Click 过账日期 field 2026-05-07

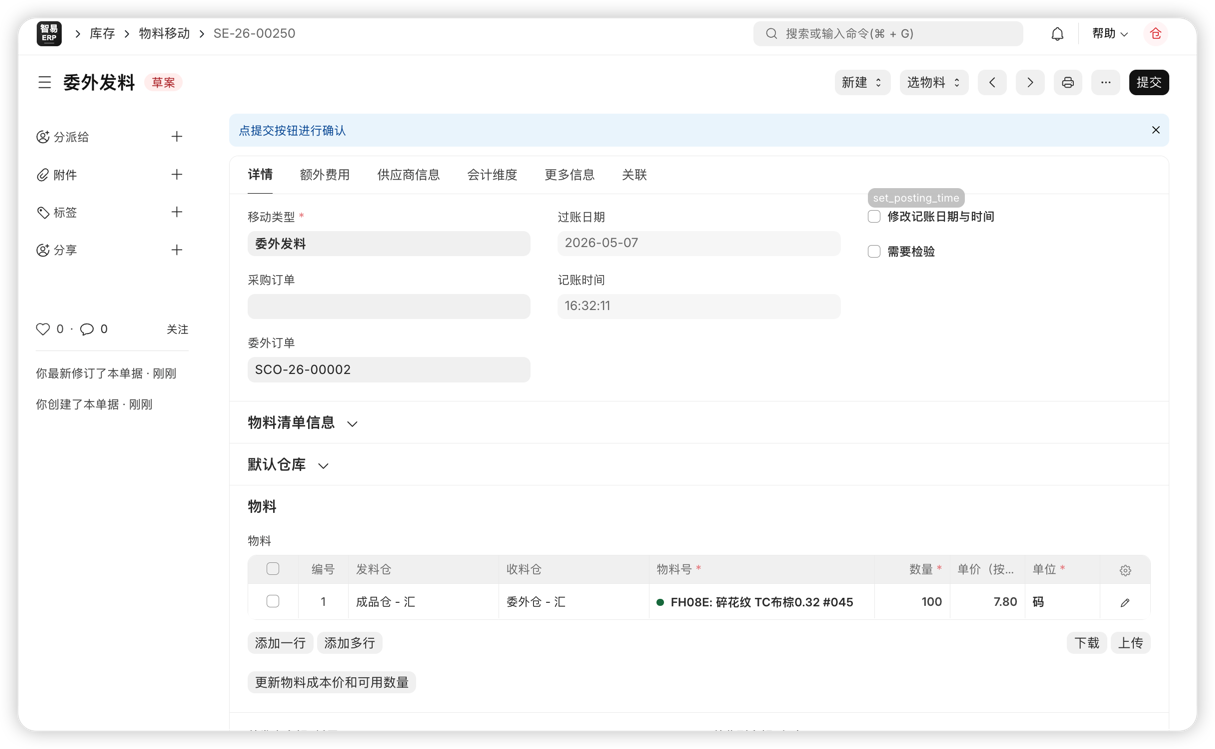tap(699, 244)
